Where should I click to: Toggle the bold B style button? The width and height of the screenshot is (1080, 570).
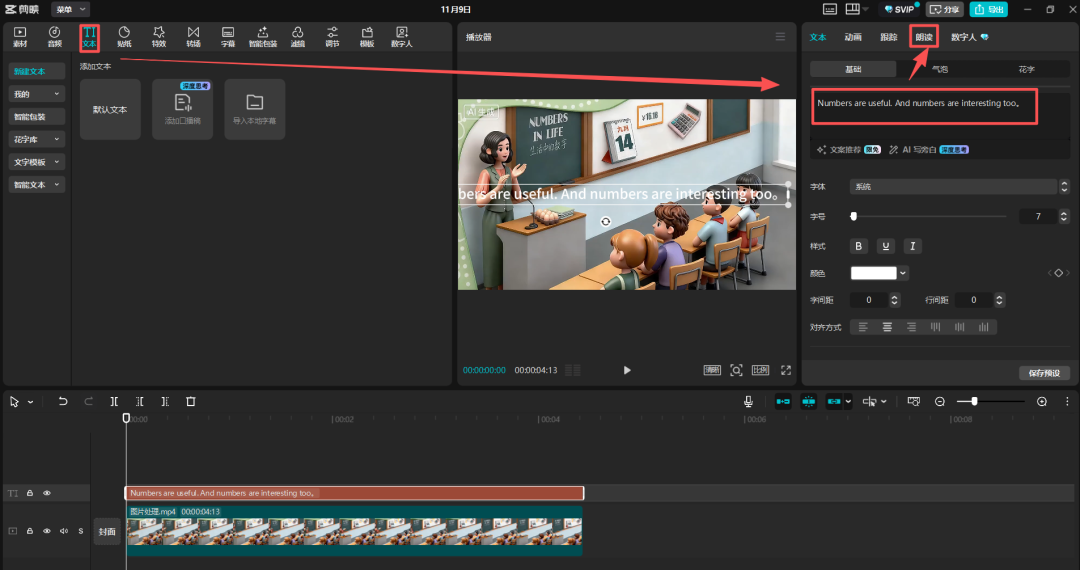(x=858, y=246)
